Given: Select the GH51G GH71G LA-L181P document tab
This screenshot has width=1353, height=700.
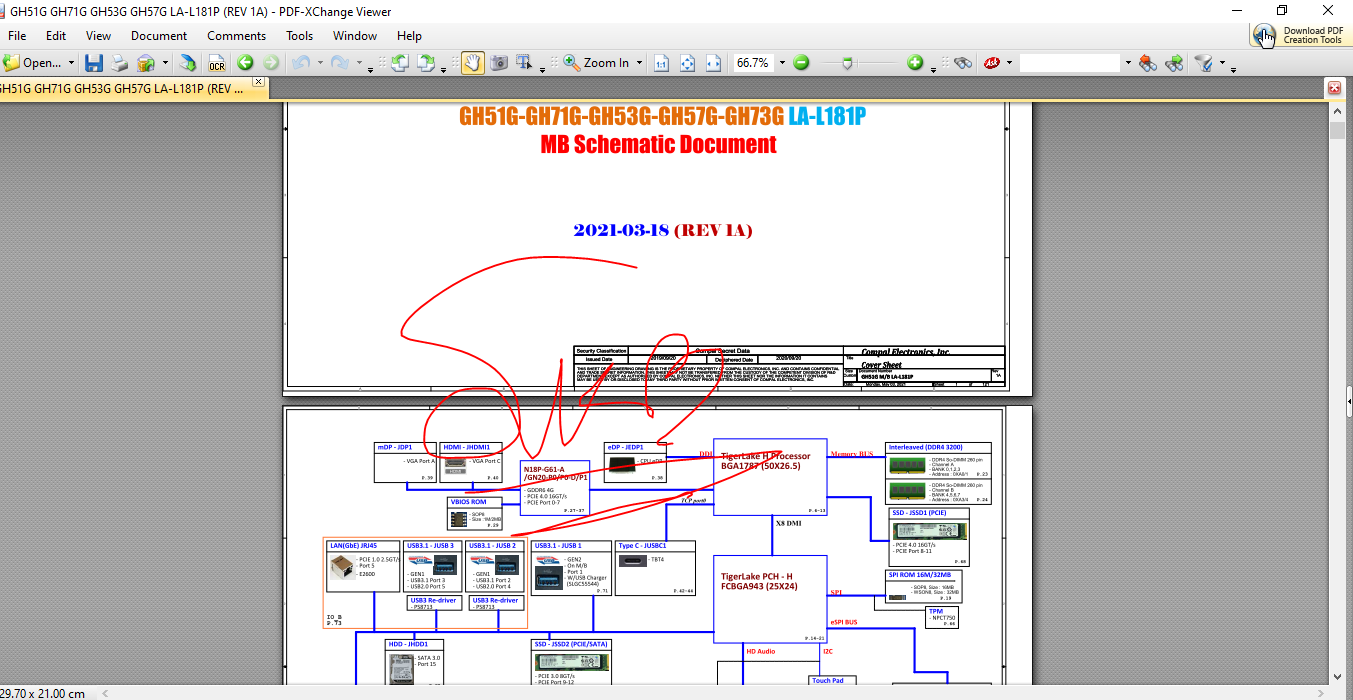Looking at the screenshot, I should [x=123, y=88].
